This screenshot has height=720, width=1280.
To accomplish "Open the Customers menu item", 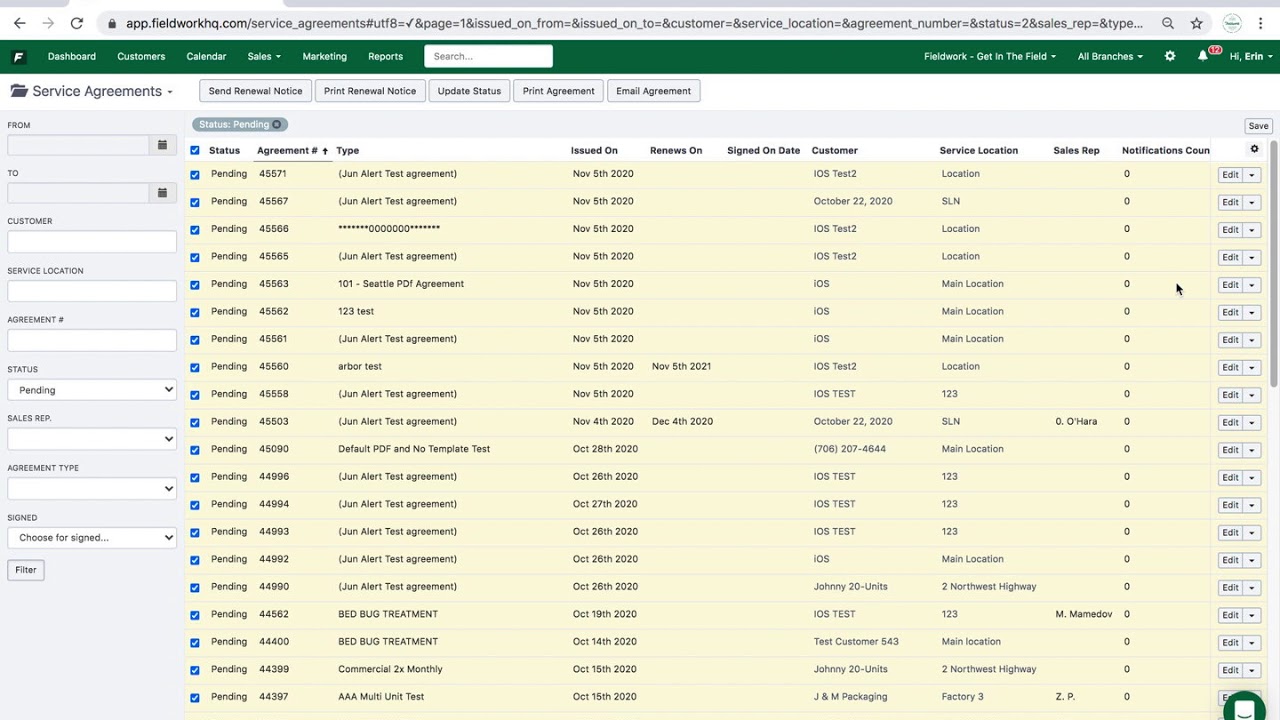I will 141,57.
